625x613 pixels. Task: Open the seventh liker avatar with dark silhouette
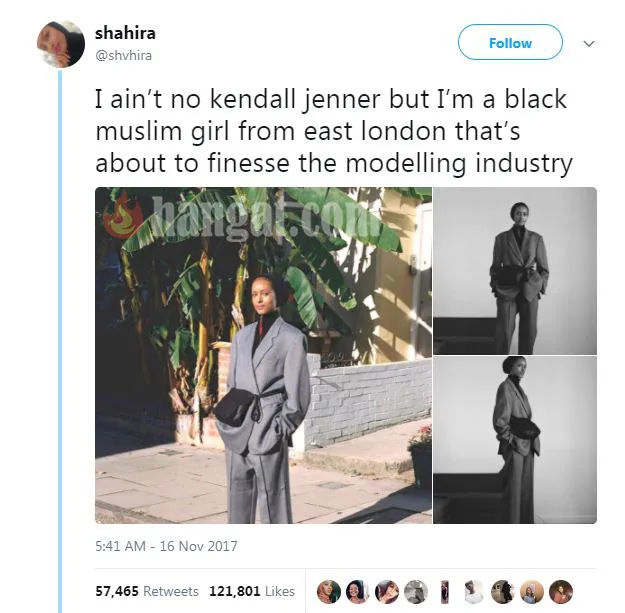[503, 591]
